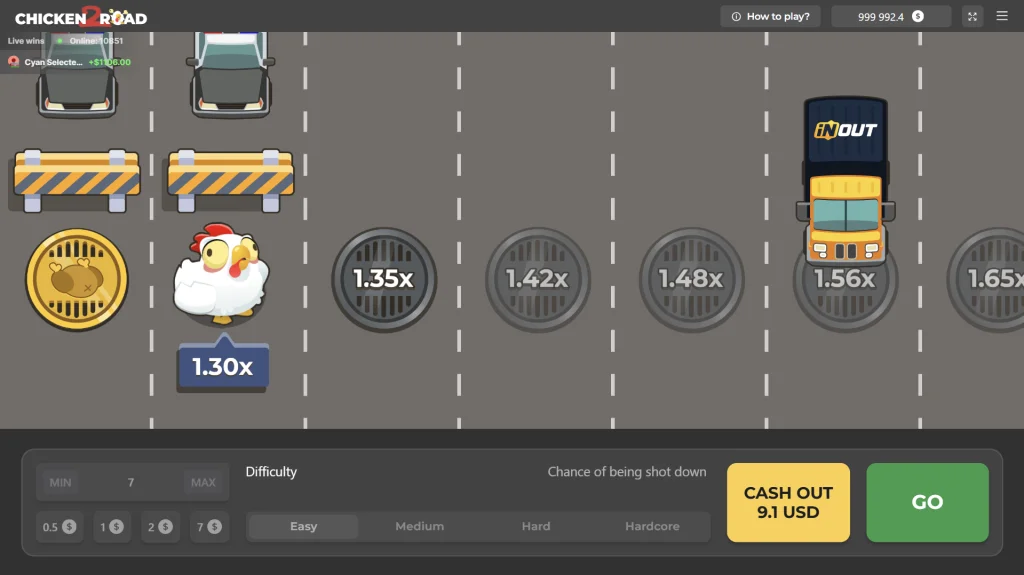
Task: Click the yellow InOut truck
Action: [846, 180]
